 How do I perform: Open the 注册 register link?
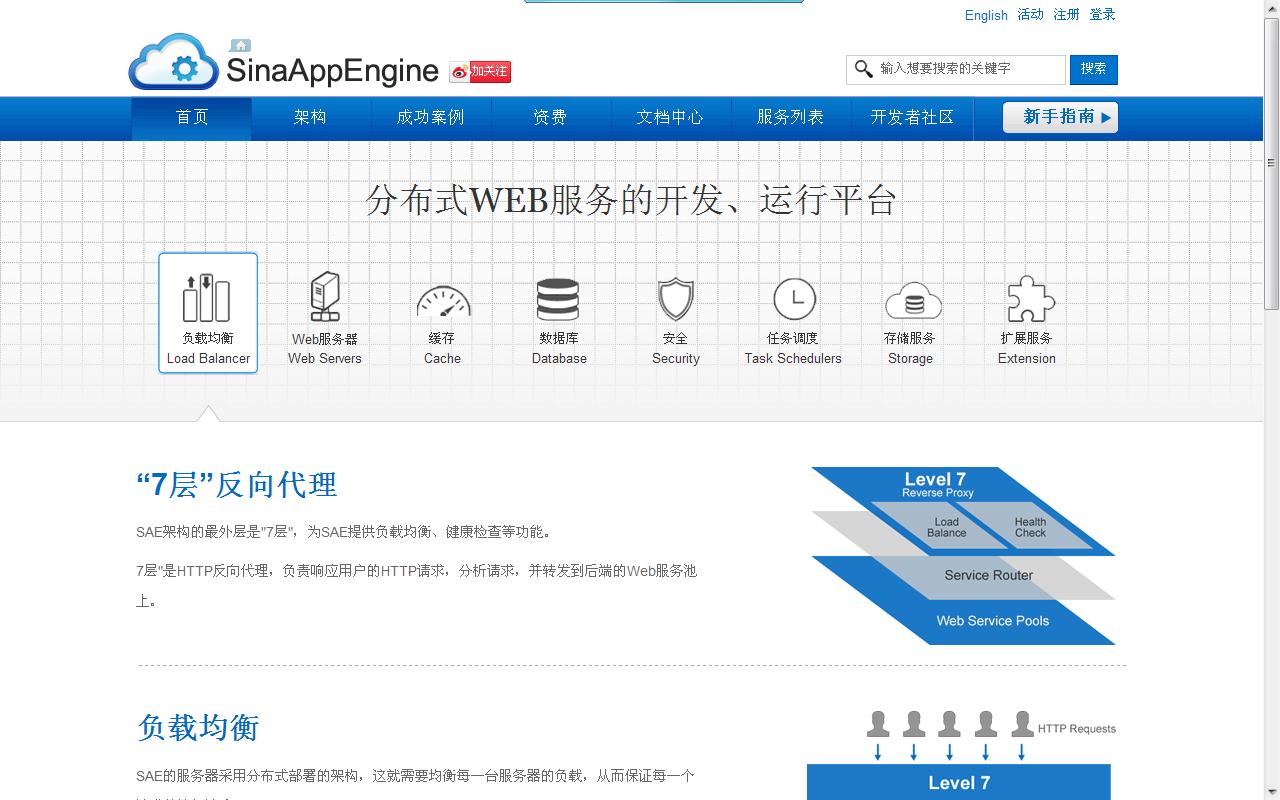(1066, 14)
